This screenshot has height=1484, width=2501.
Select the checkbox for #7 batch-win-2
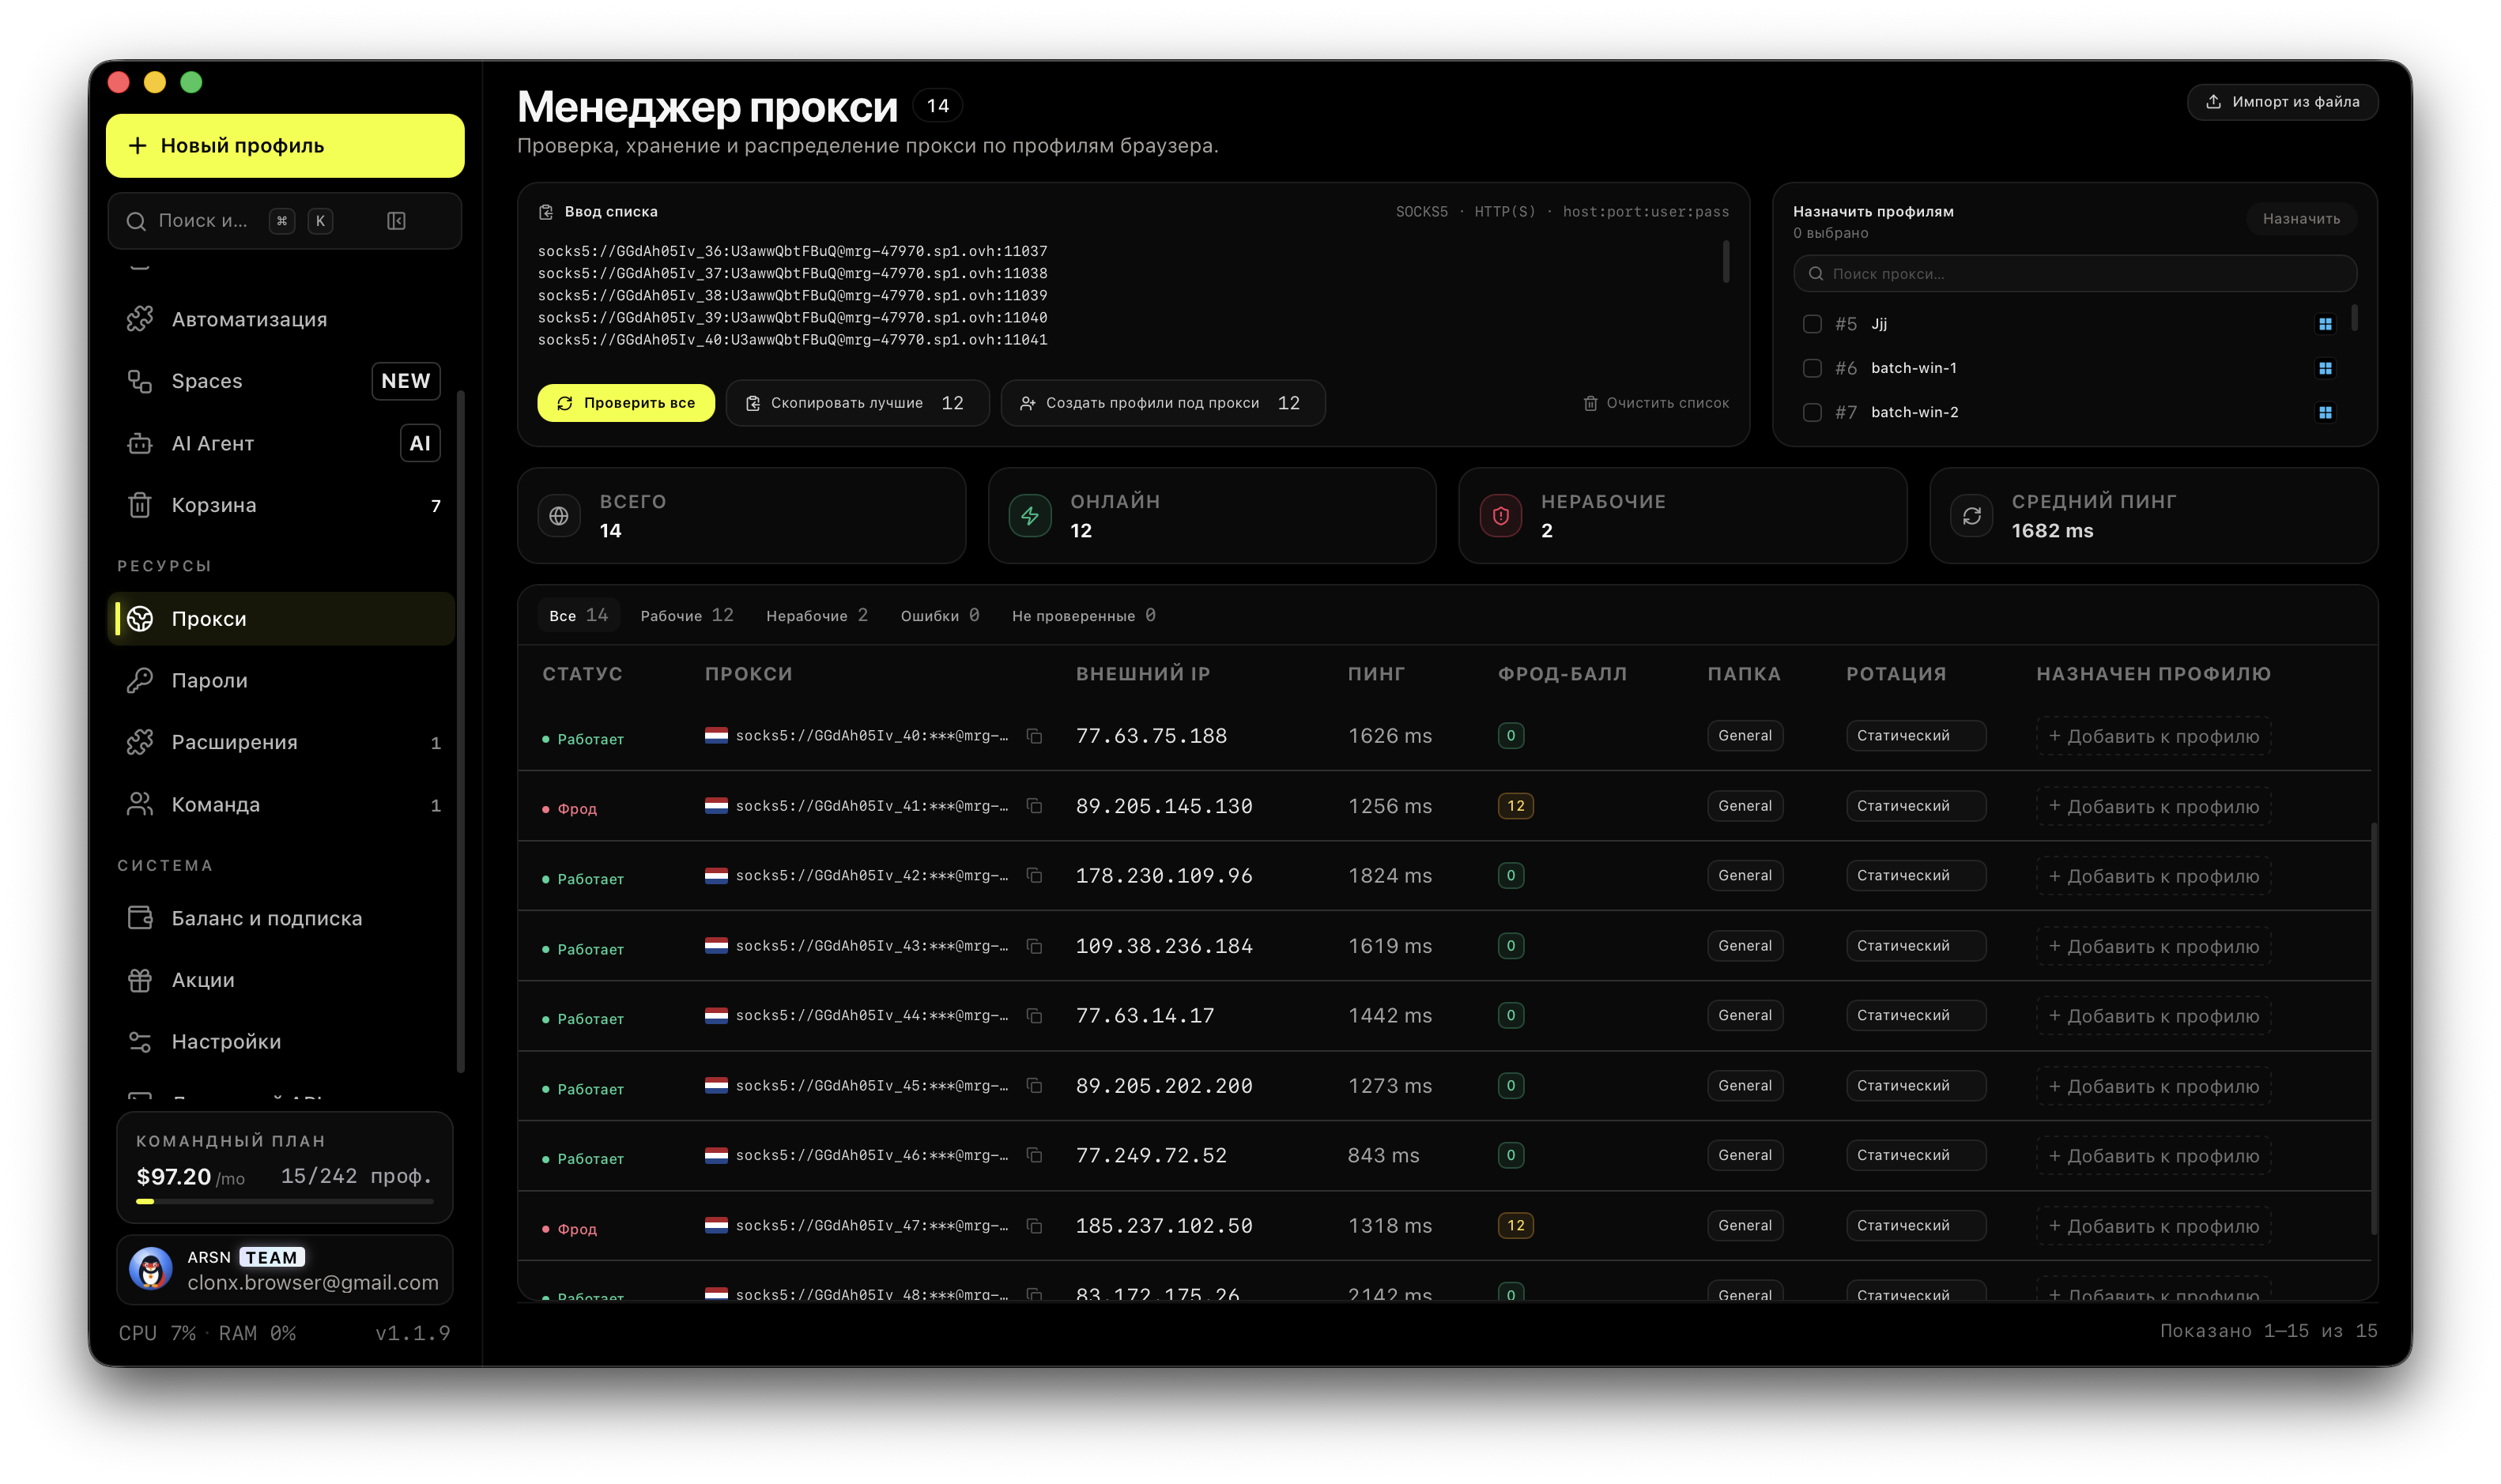1811,412
